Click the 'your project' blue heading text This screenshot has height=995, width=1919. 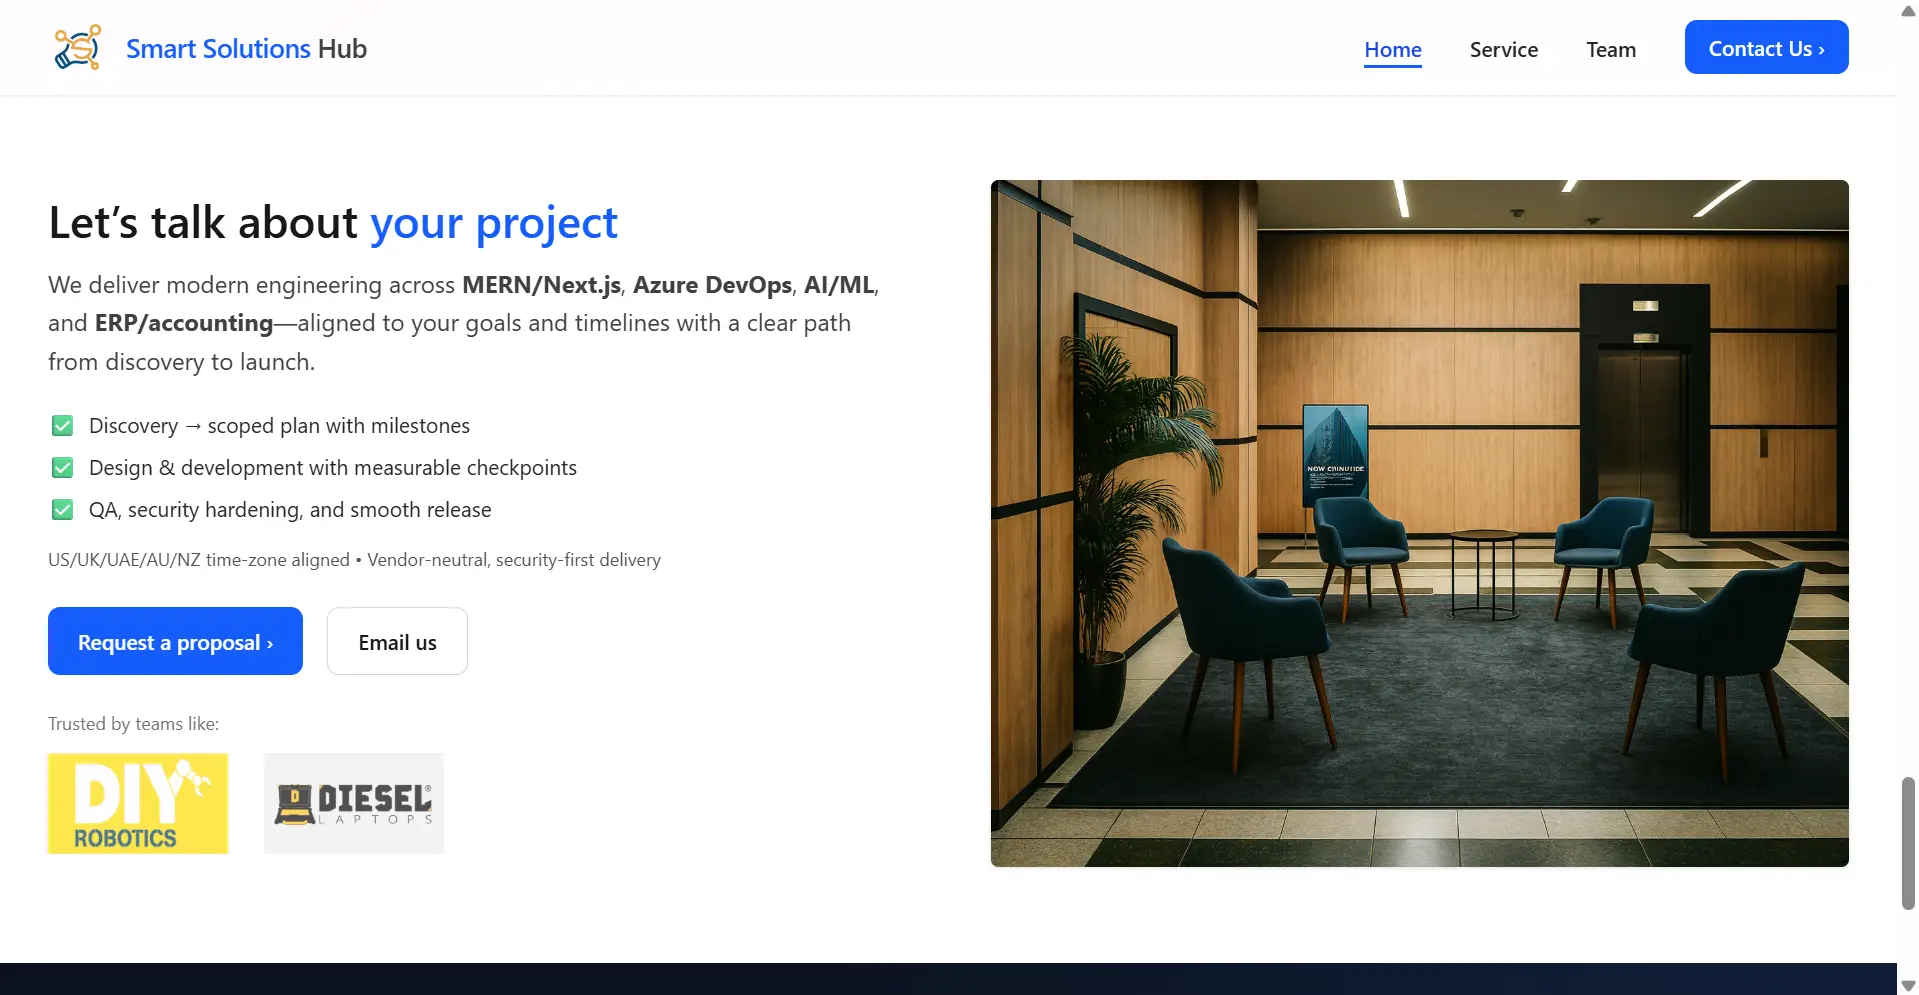click(492, 222)
